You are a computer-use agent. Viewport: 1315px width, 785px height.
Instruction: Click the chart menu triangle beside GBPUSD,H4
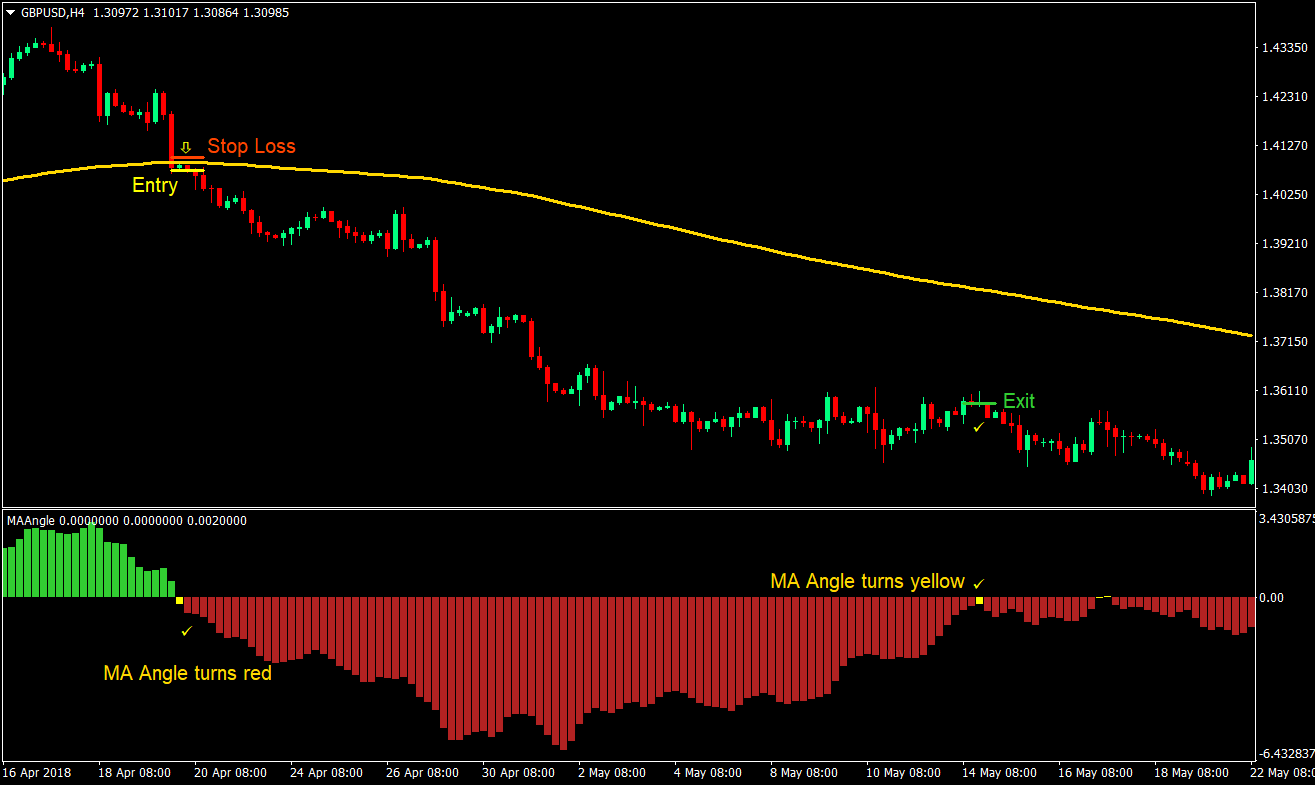(x=11, y=13)
